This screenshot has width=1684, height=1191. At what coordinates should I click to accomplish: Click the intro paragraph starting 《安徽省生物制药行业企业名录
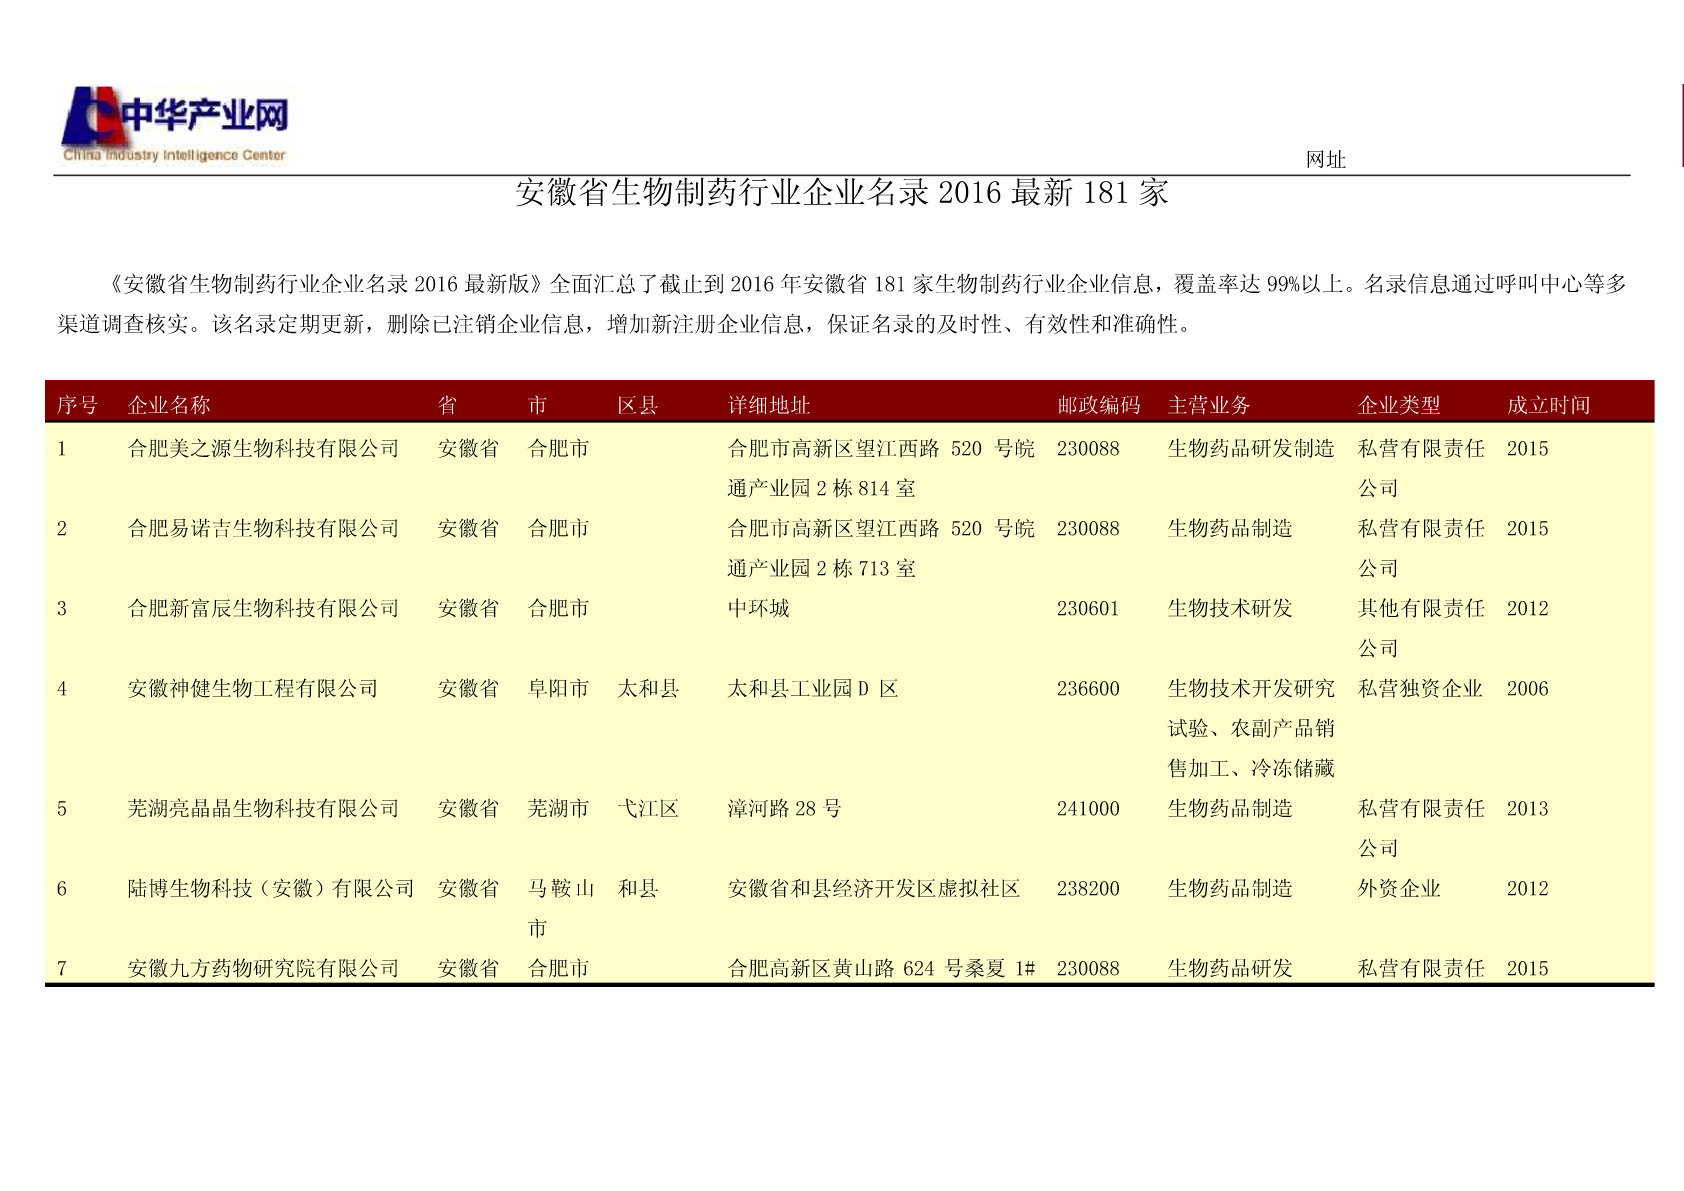tap(842, 304)
